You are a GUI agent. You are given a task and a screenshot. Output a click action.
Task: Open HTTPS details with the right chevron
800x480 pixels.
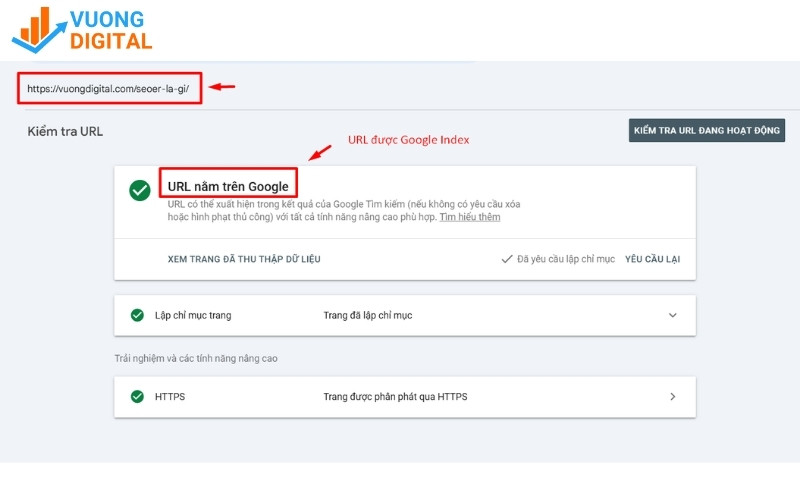tap(672, 396)
